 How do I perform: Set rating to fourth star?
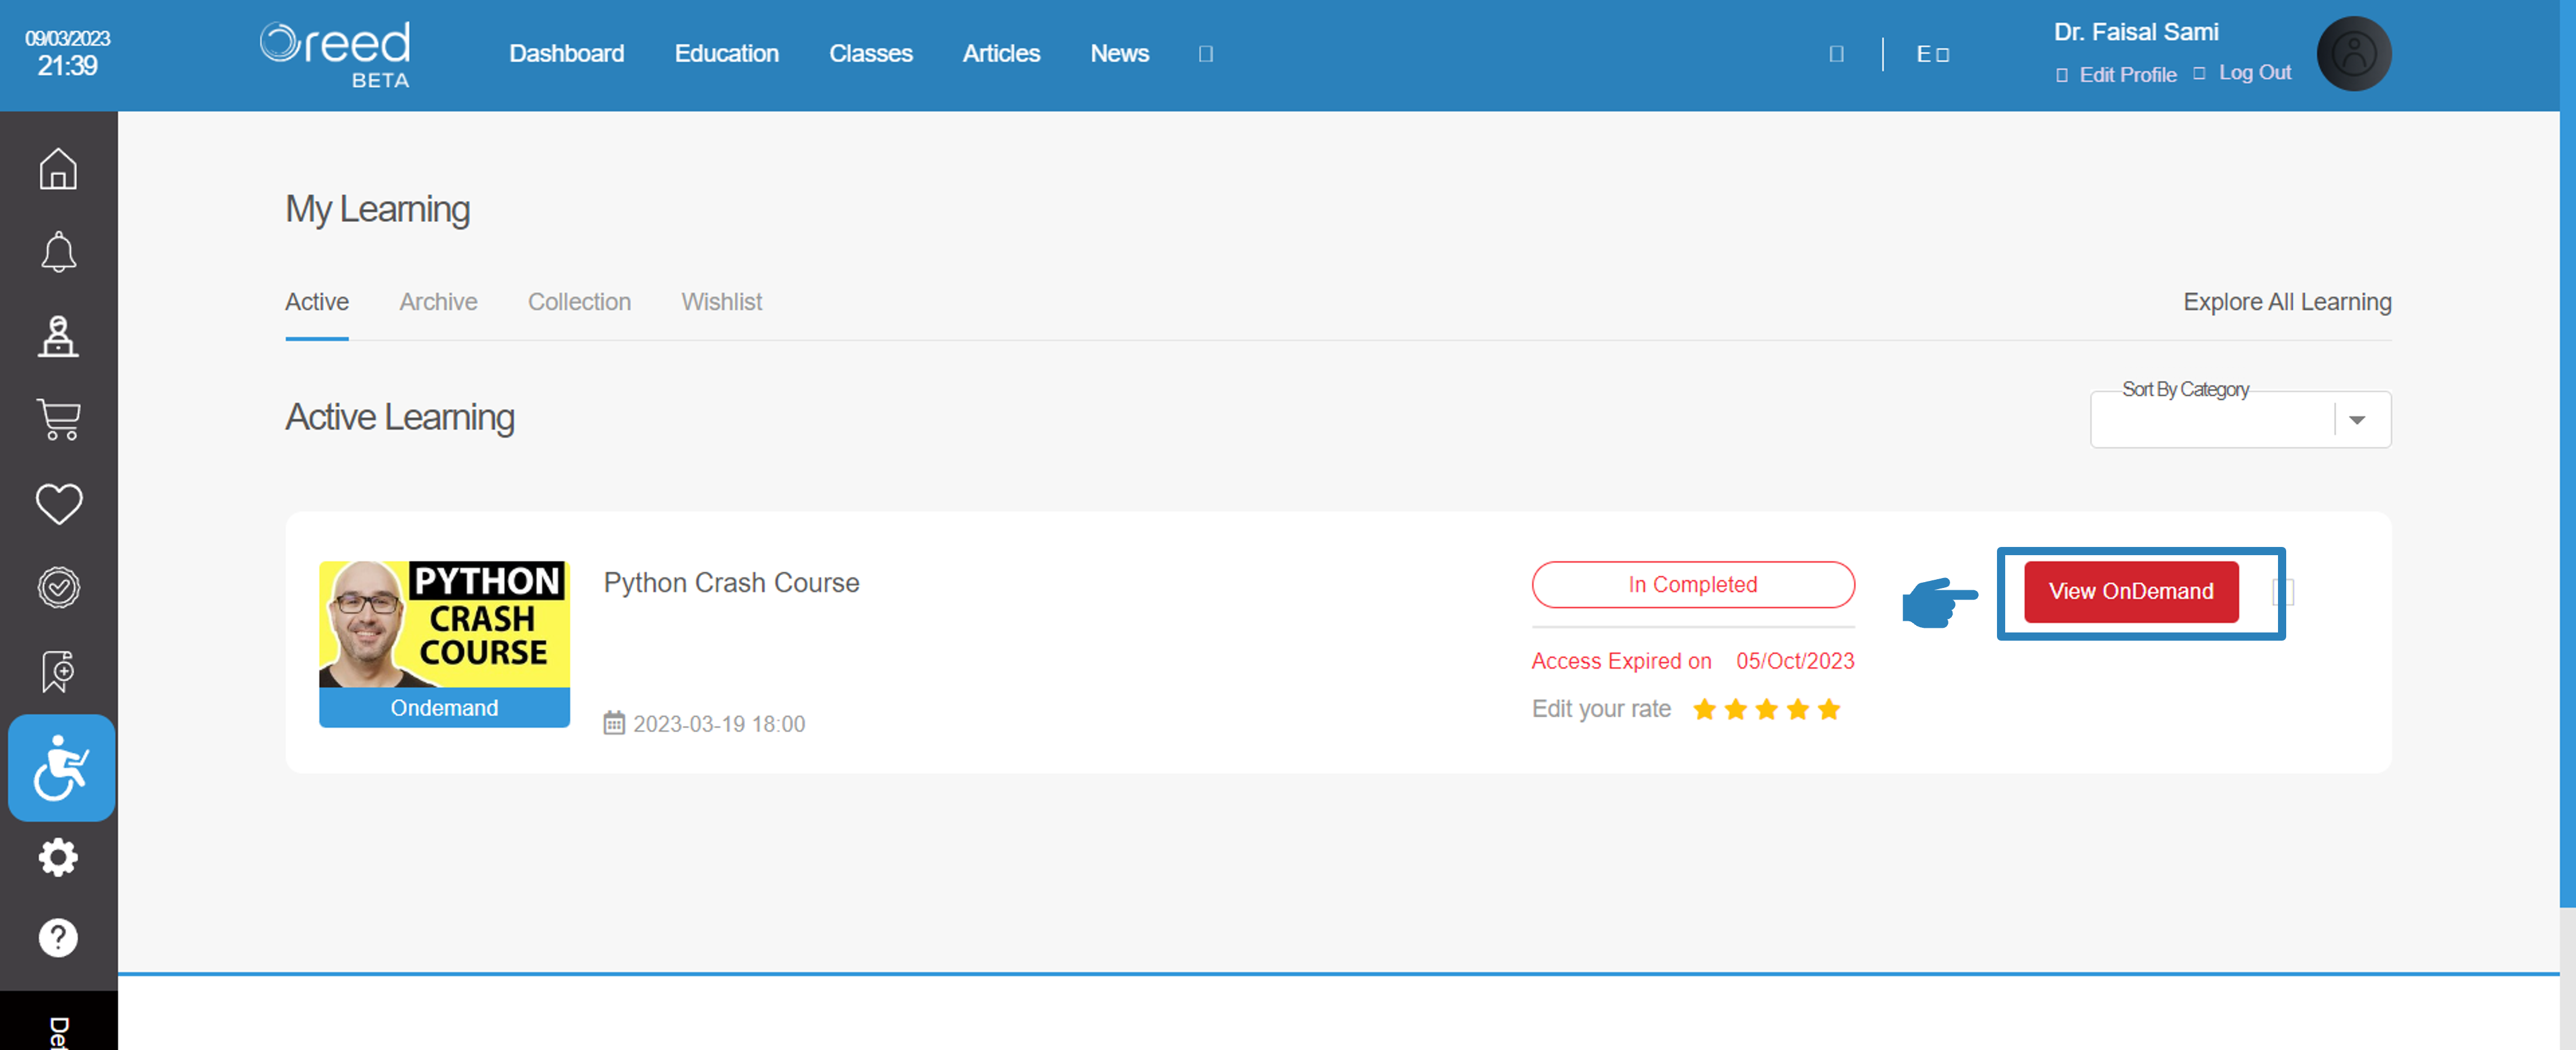coord(1798,710)
